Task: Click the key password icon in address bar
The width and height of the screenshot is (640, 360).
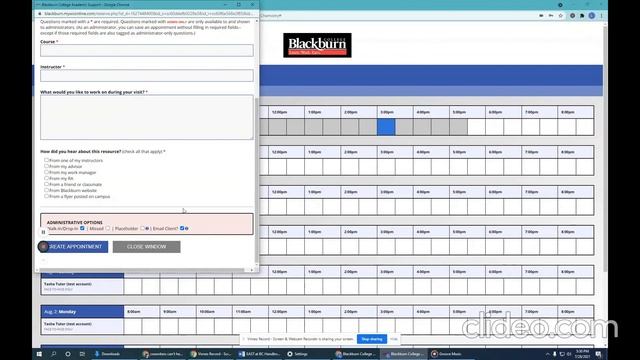Action: [x=551, y=16]
